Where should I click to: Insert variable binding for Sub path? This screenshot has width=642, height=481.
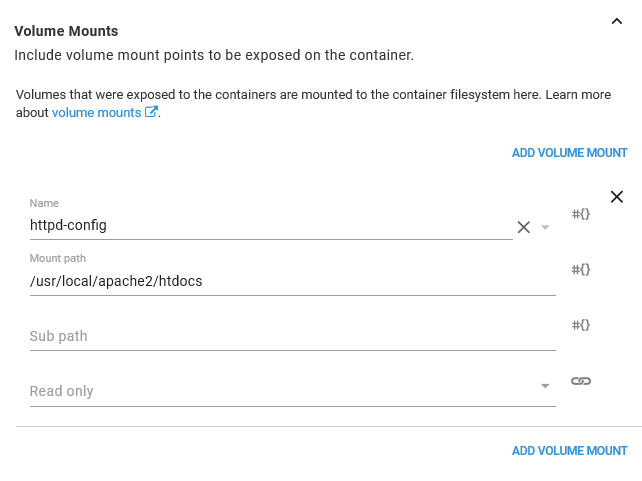581,325
